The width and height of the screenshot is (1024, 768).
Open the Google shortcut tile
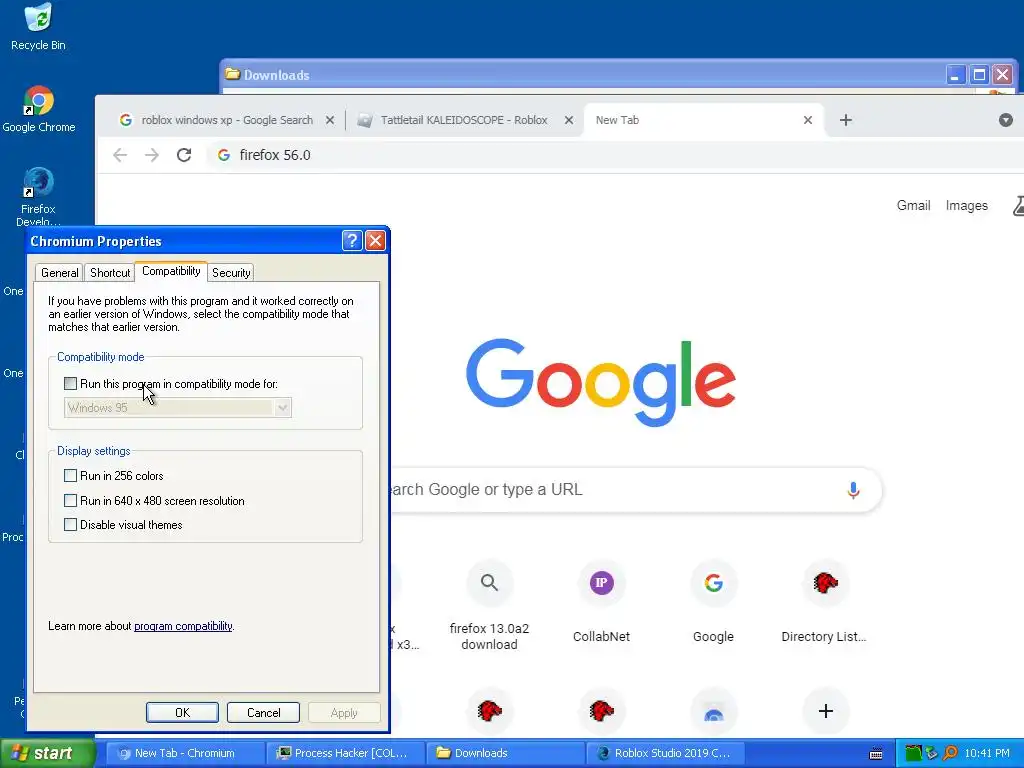713,602
